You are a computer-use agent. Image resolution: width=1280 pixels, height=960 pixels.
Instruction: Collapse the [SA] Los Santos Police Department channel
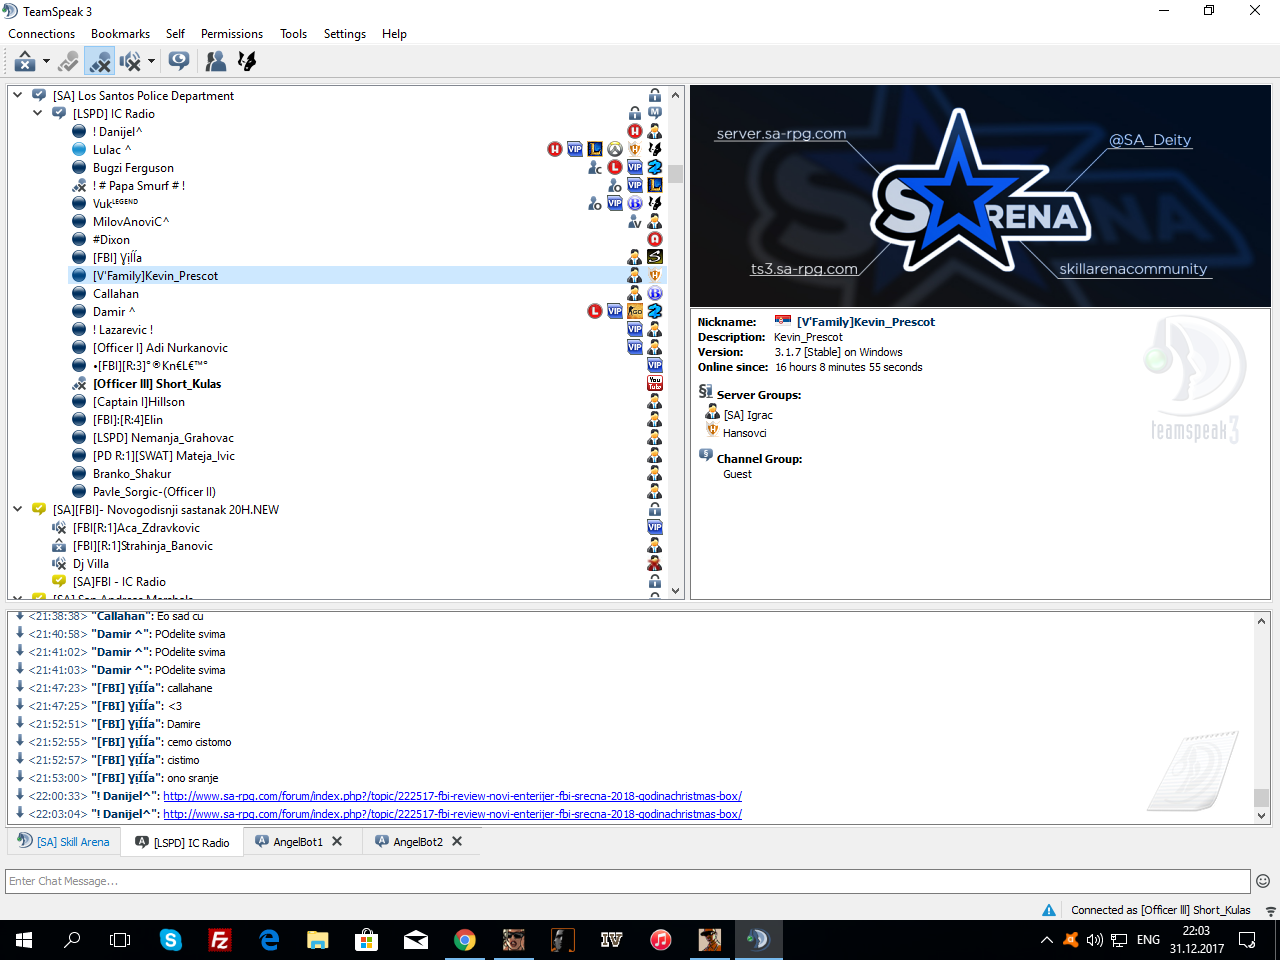click(x=17, y=96)
